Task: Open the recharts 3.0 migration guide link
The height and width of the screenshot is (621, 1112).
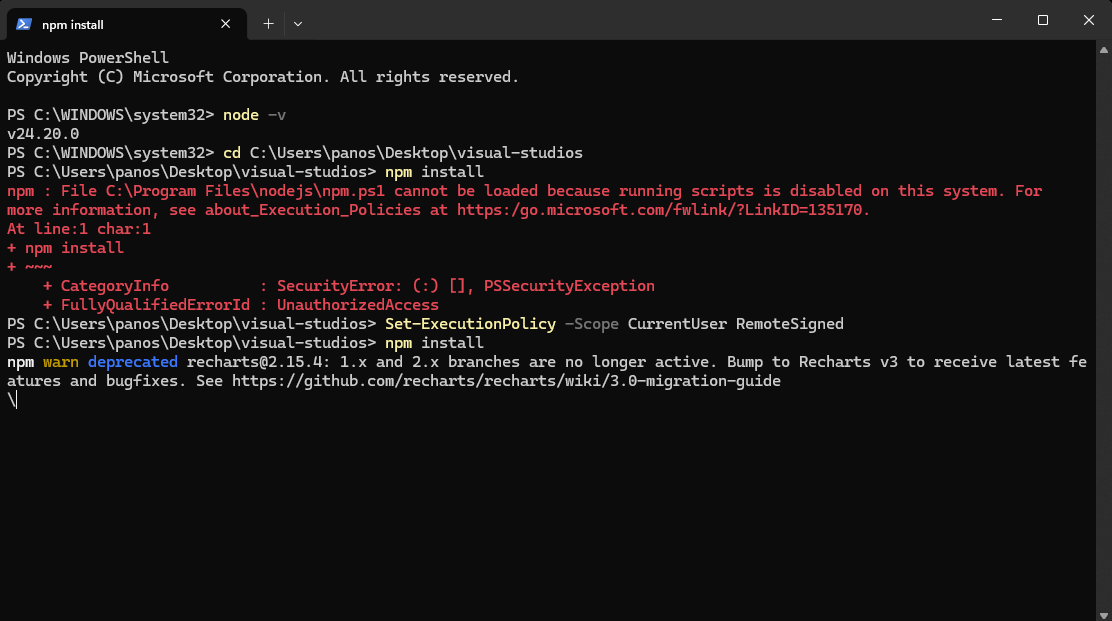Action: point(506,381)
